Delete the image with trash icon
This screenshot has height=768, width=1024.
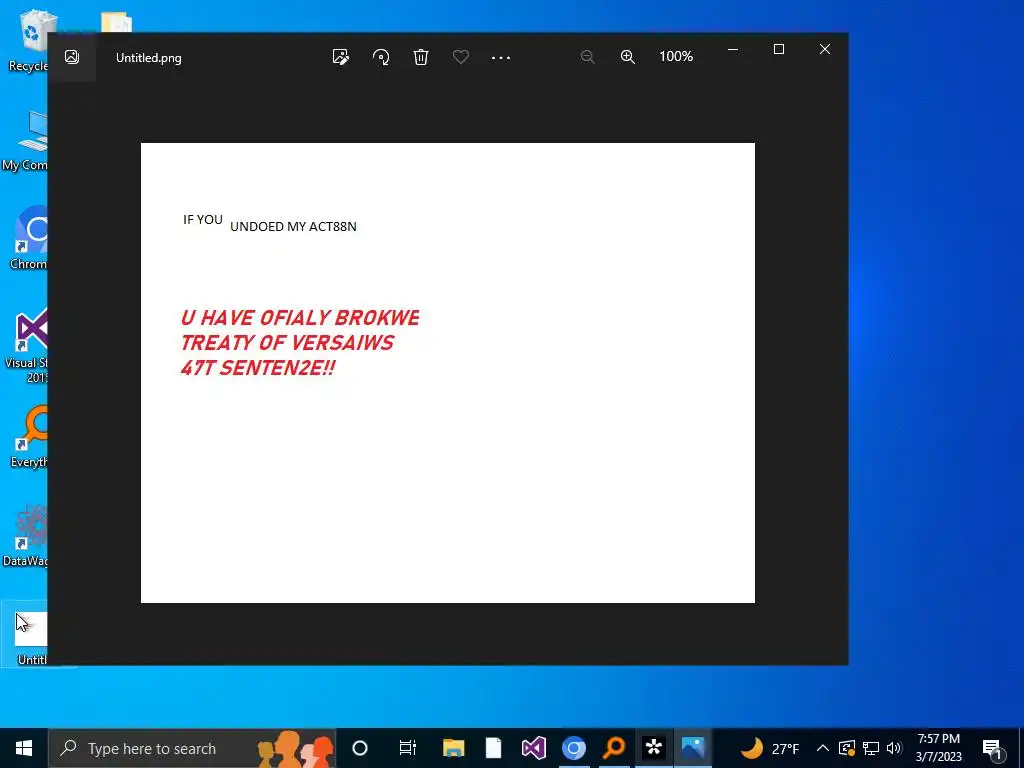click(x=421, y=57)
